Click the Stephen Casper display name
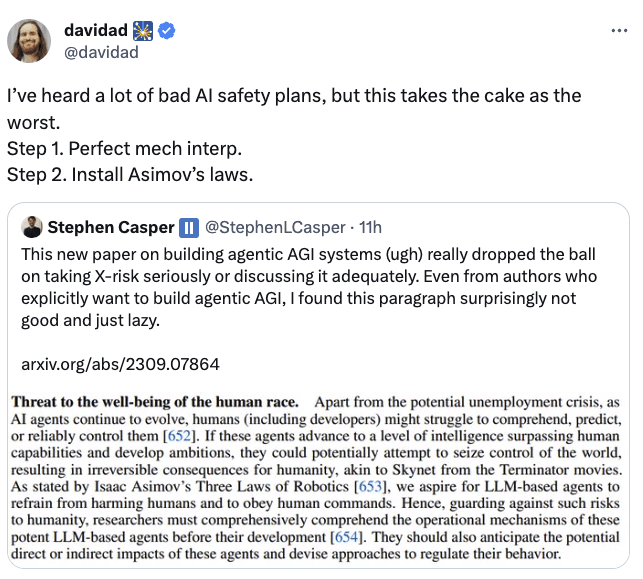643x579 pixels. click(111, 227)
